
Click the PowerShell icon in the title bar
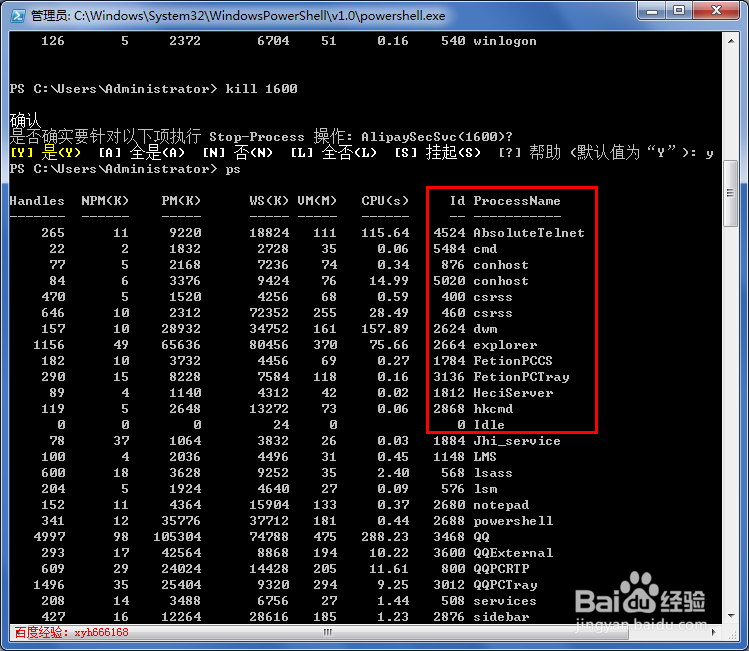[18, 16]
